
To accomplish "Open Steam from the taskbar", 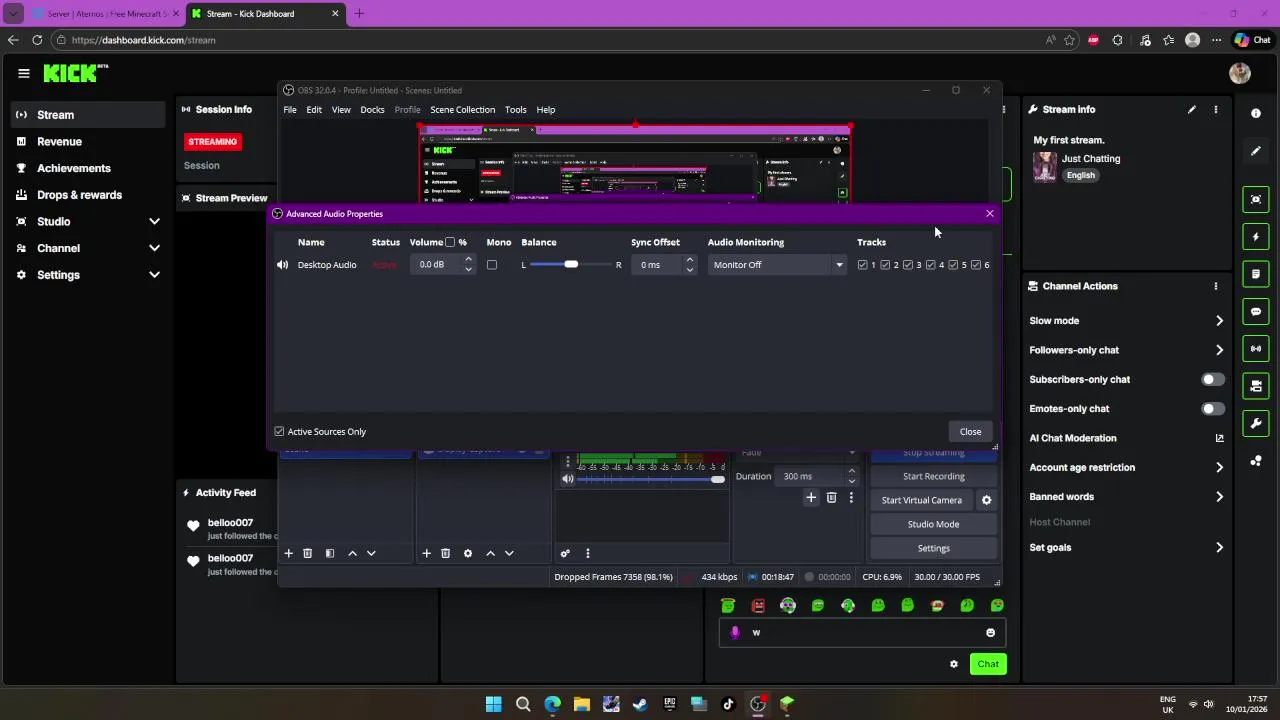I will coord(640,704).
